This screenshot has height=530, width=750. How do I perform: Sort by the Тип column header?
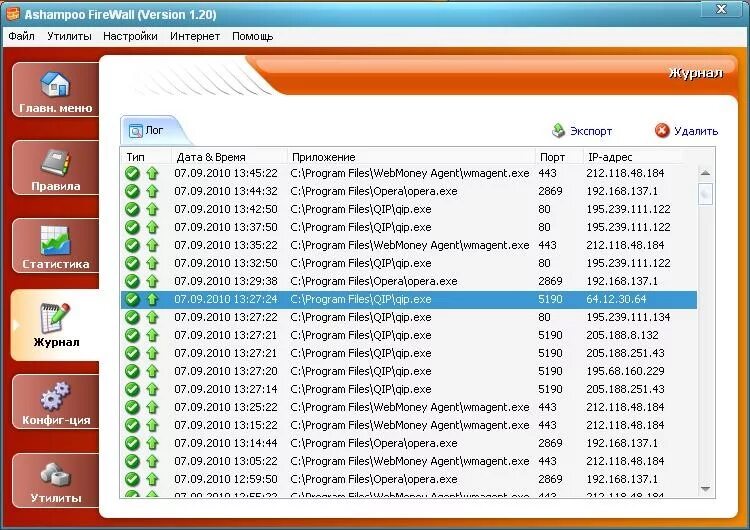point(146,157)
